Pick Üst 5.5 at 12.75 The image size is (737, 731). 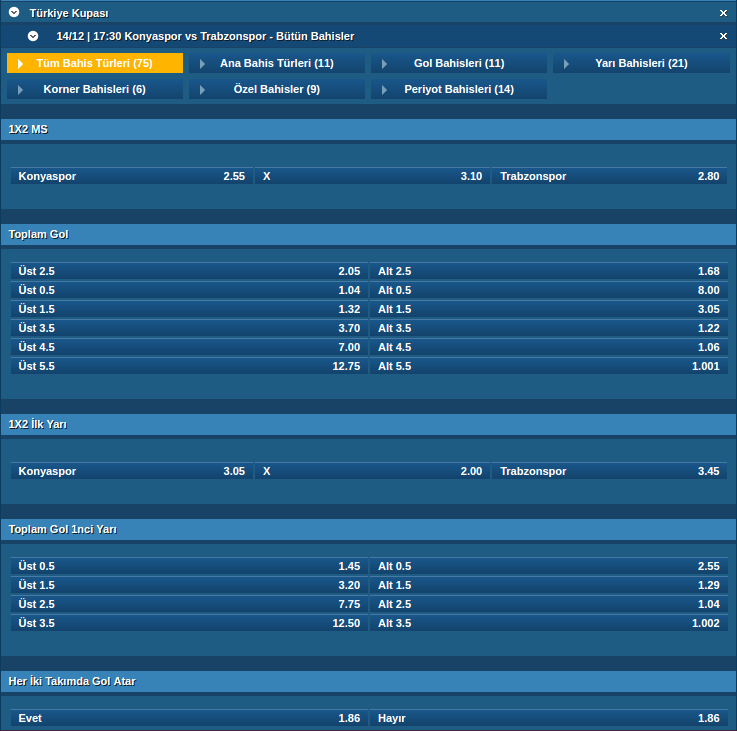[189, 366]
